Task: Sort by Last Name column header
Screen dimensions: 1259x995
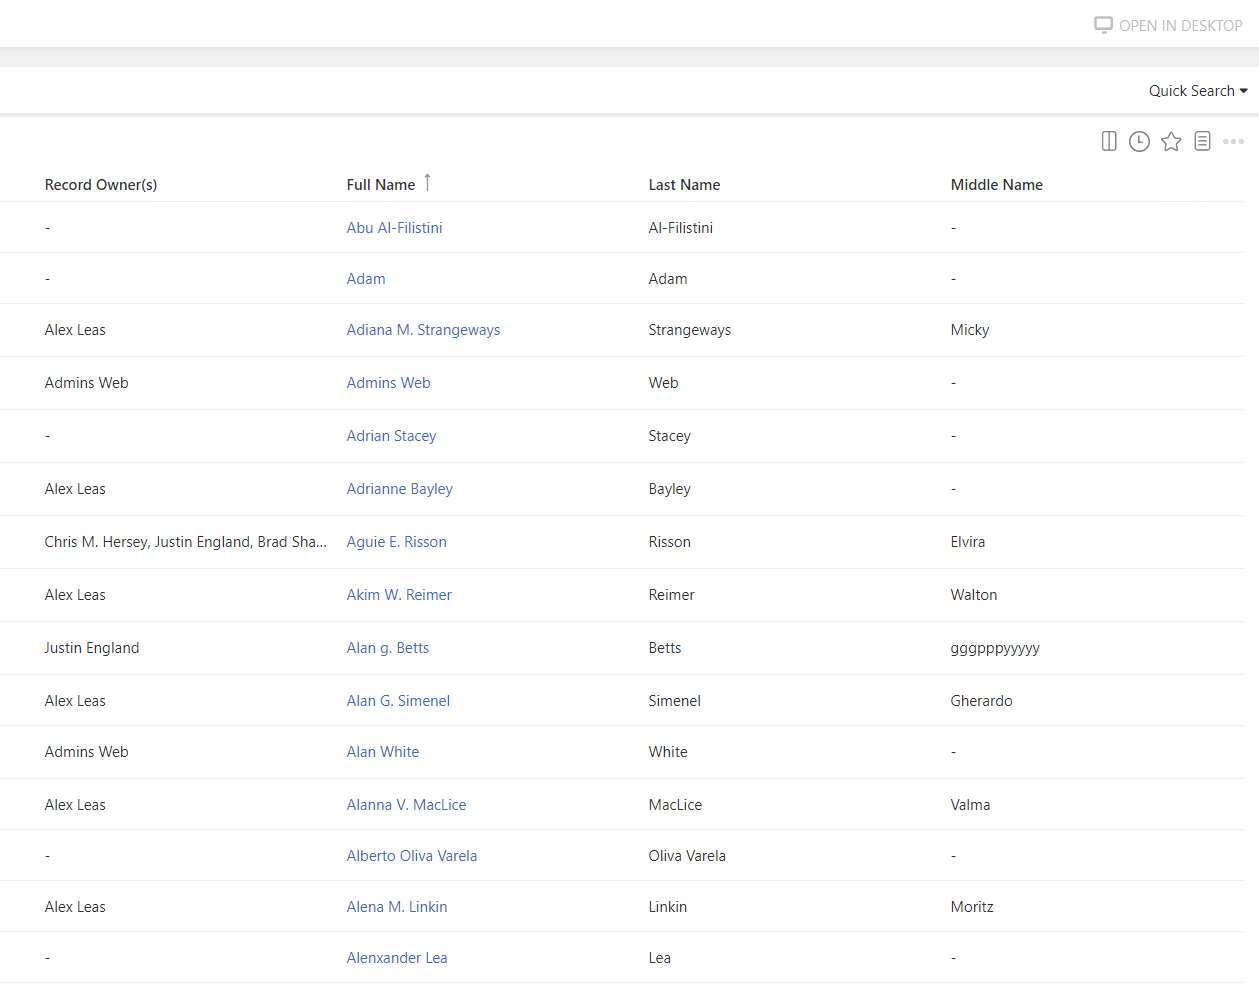Action: [684, 185]
